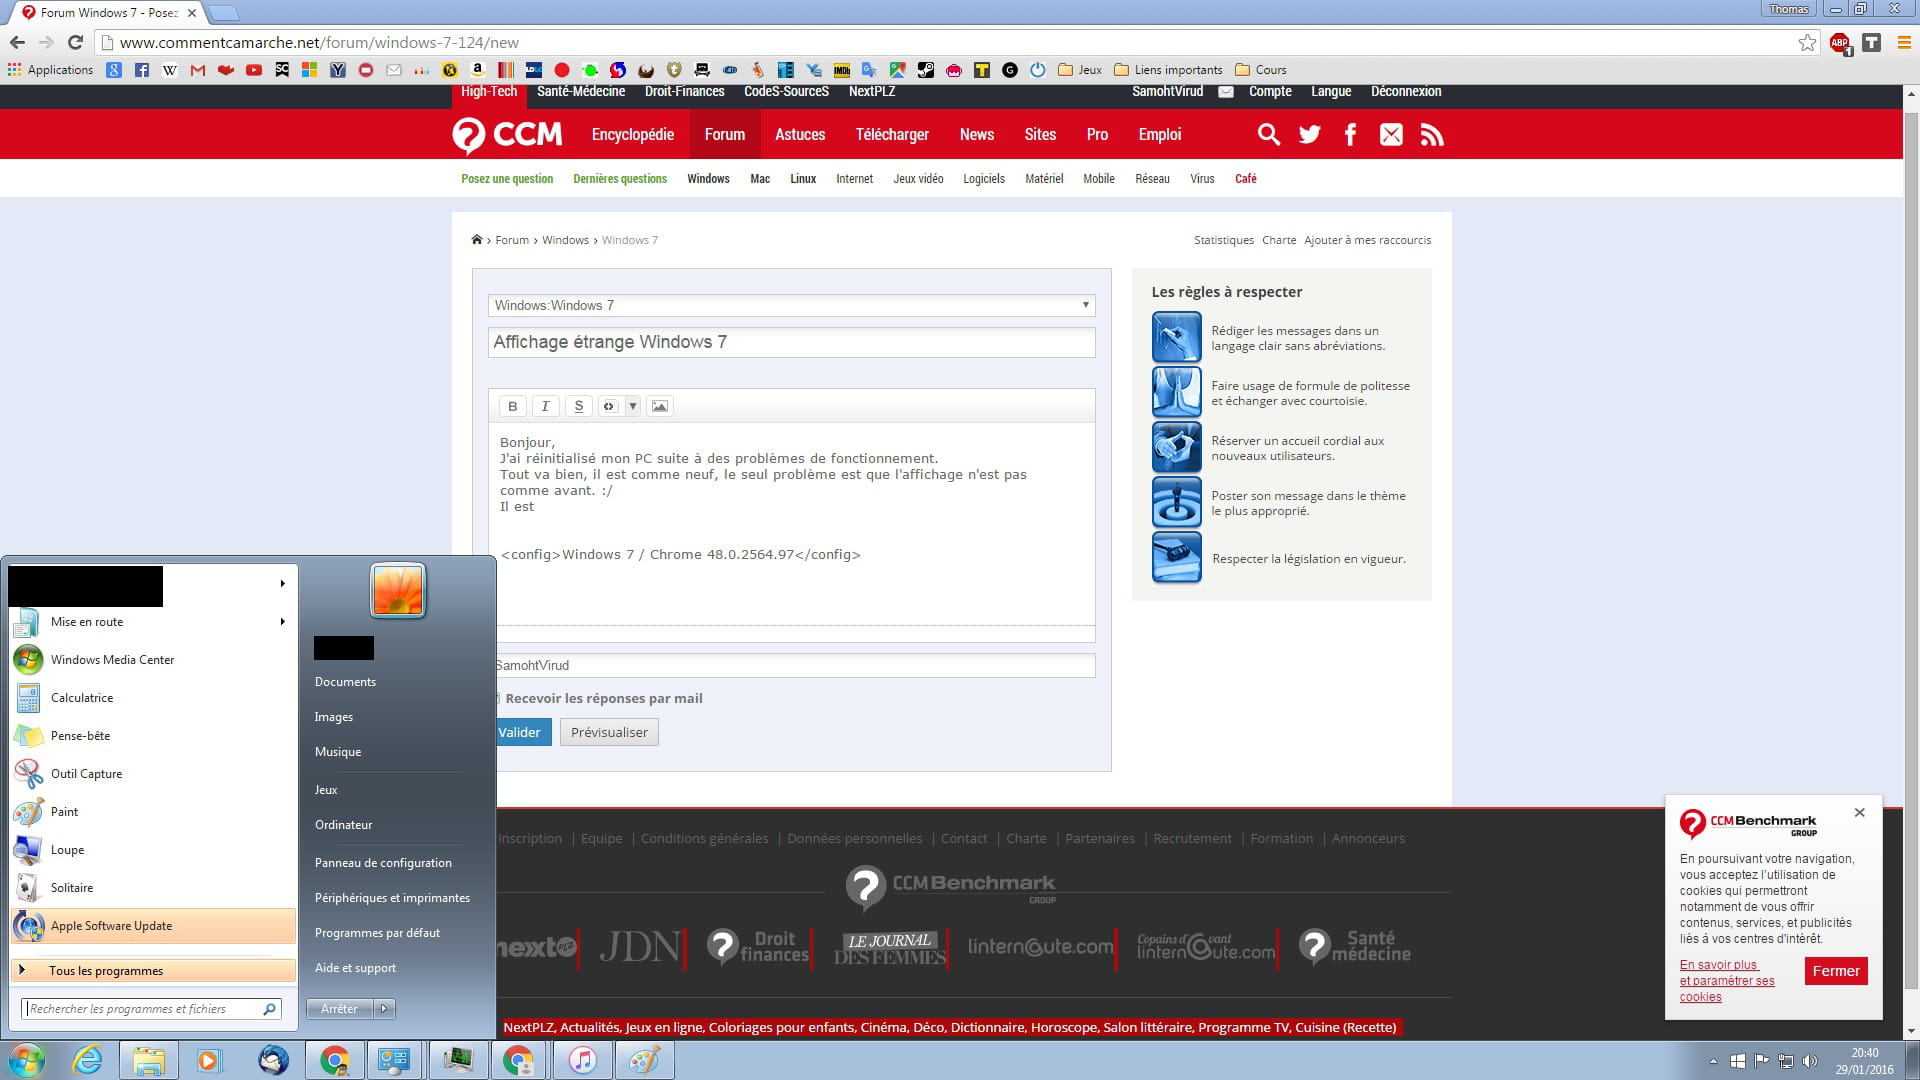1920x1080 pixels.
Task: Open the Astuces menu item
Action: [x=800, y=135]
